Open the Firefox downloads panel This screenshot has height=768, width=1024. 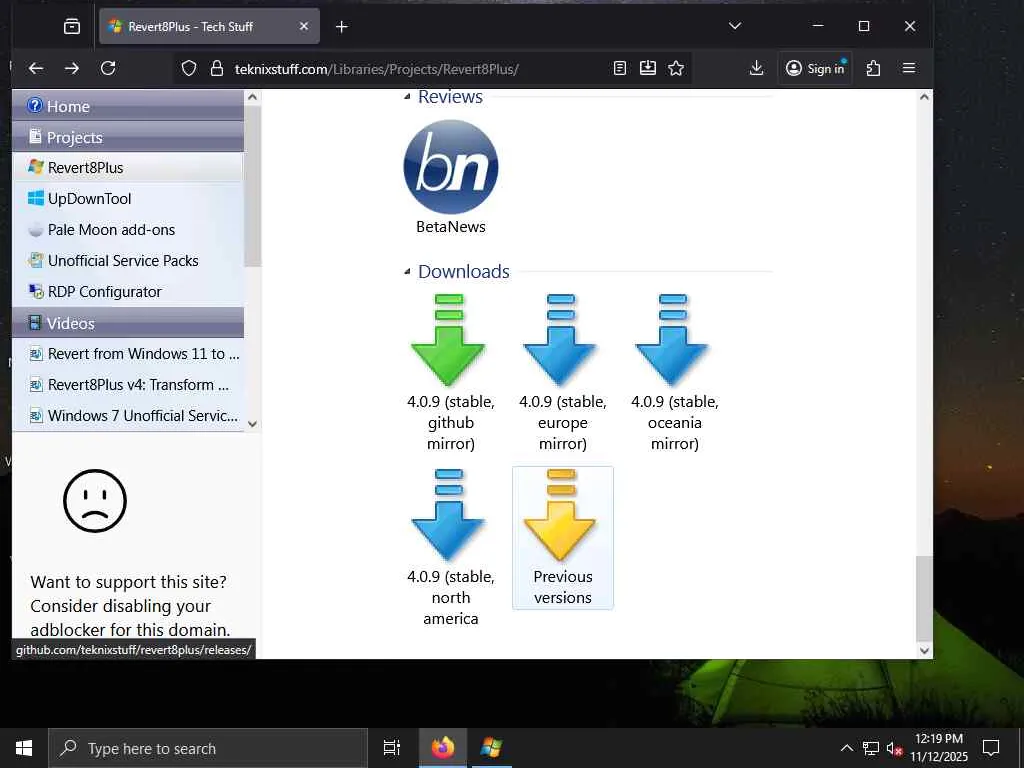click(x=756, y=68)
